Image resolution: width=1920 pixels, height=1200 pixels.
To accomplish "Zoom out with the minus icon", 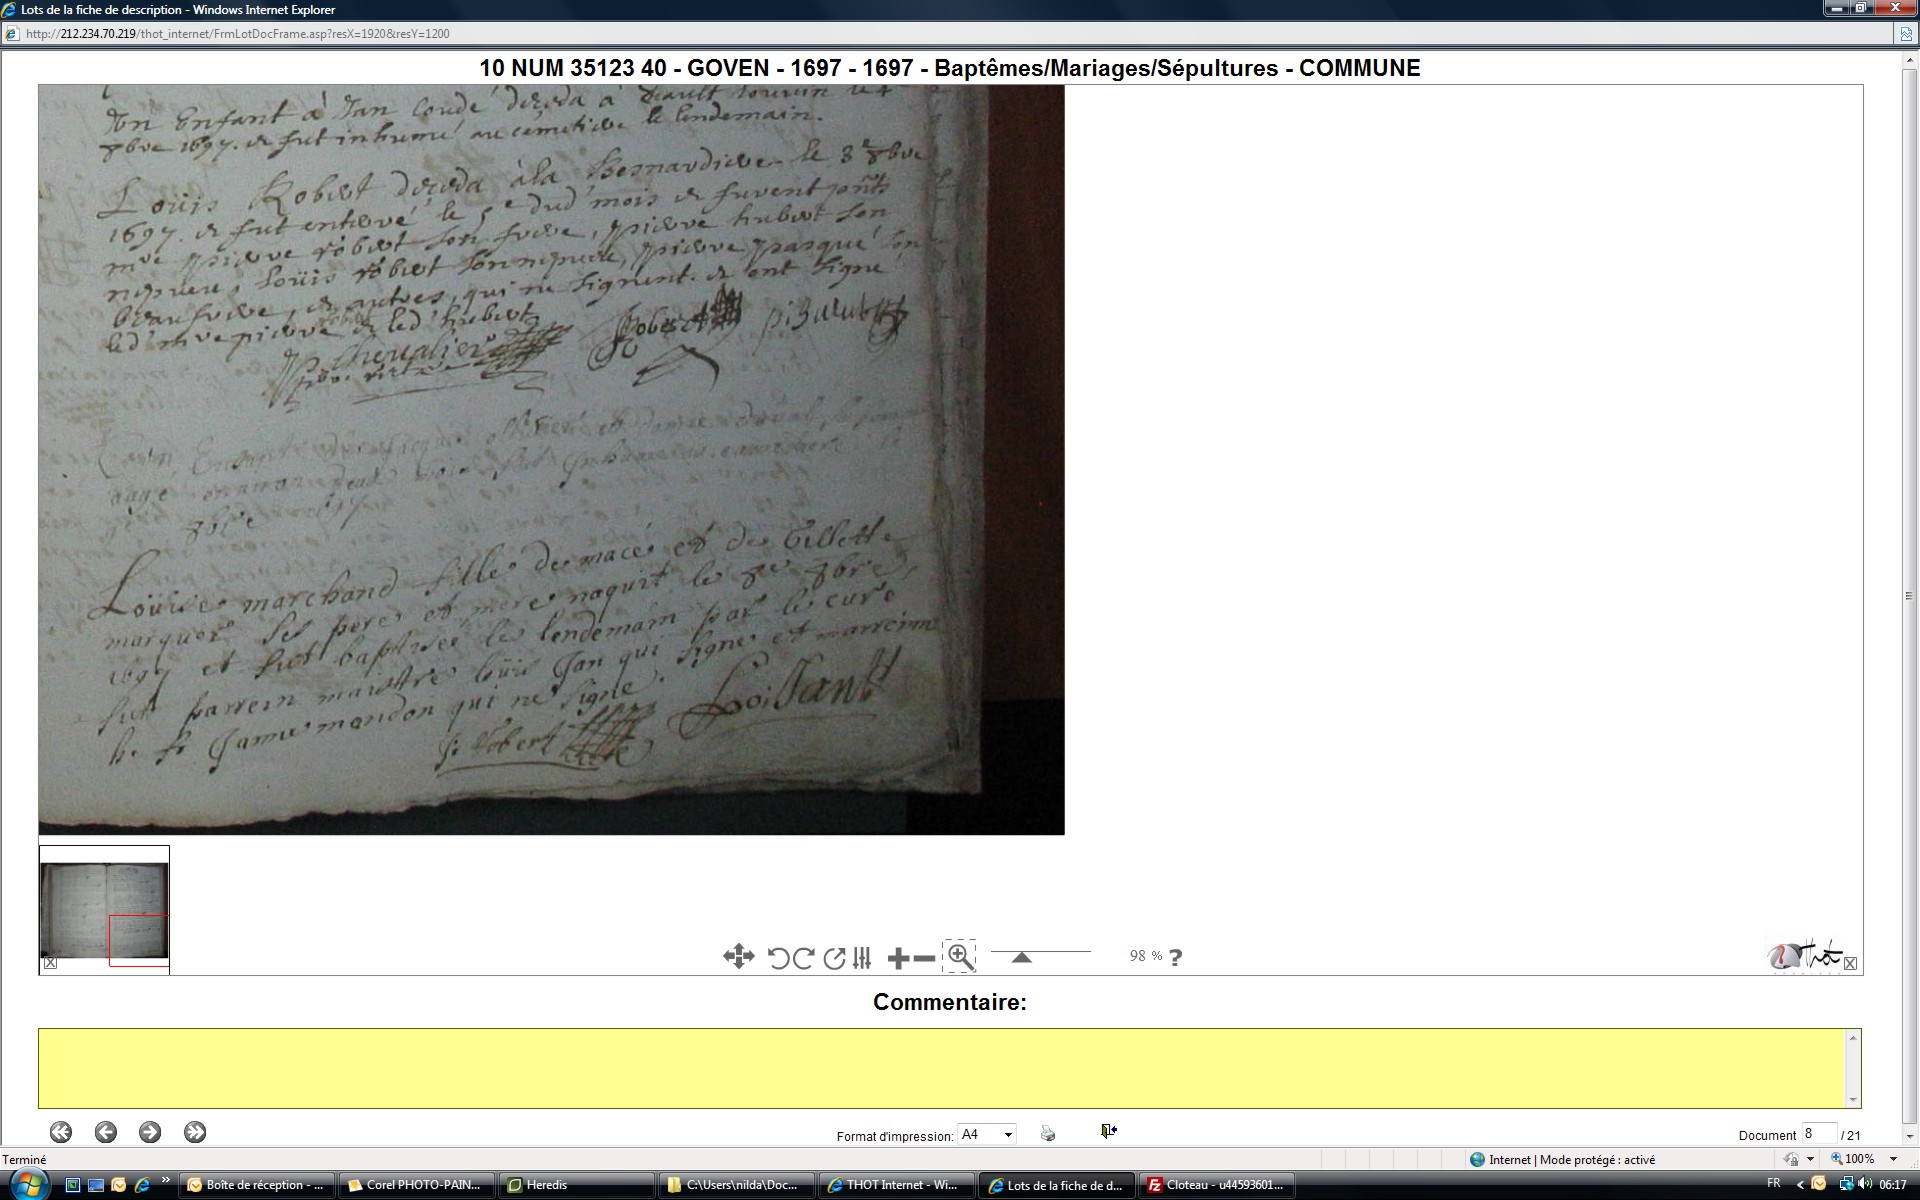I will 925,958.
